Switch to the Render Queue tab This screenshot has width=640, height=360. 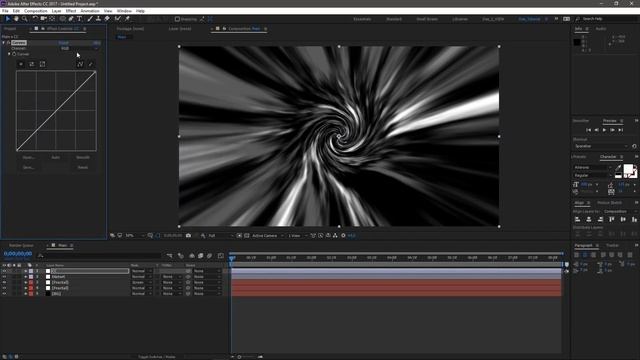point(21,245)
